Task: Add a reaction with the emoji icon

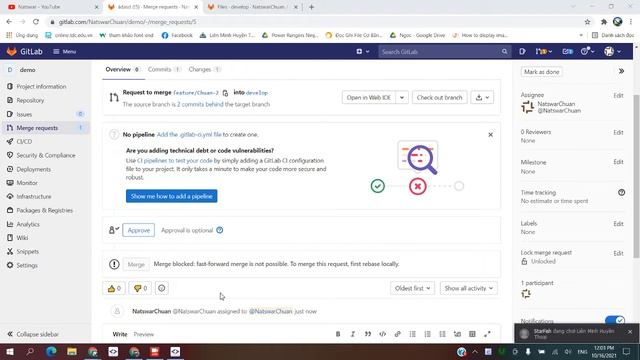Action: (162, 288)
